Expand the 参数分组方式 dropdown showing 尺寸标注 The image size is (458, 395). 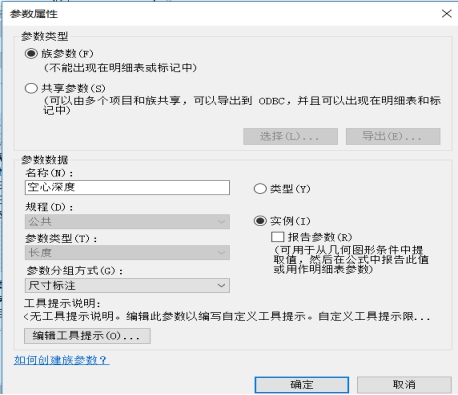tap(127, 286)
